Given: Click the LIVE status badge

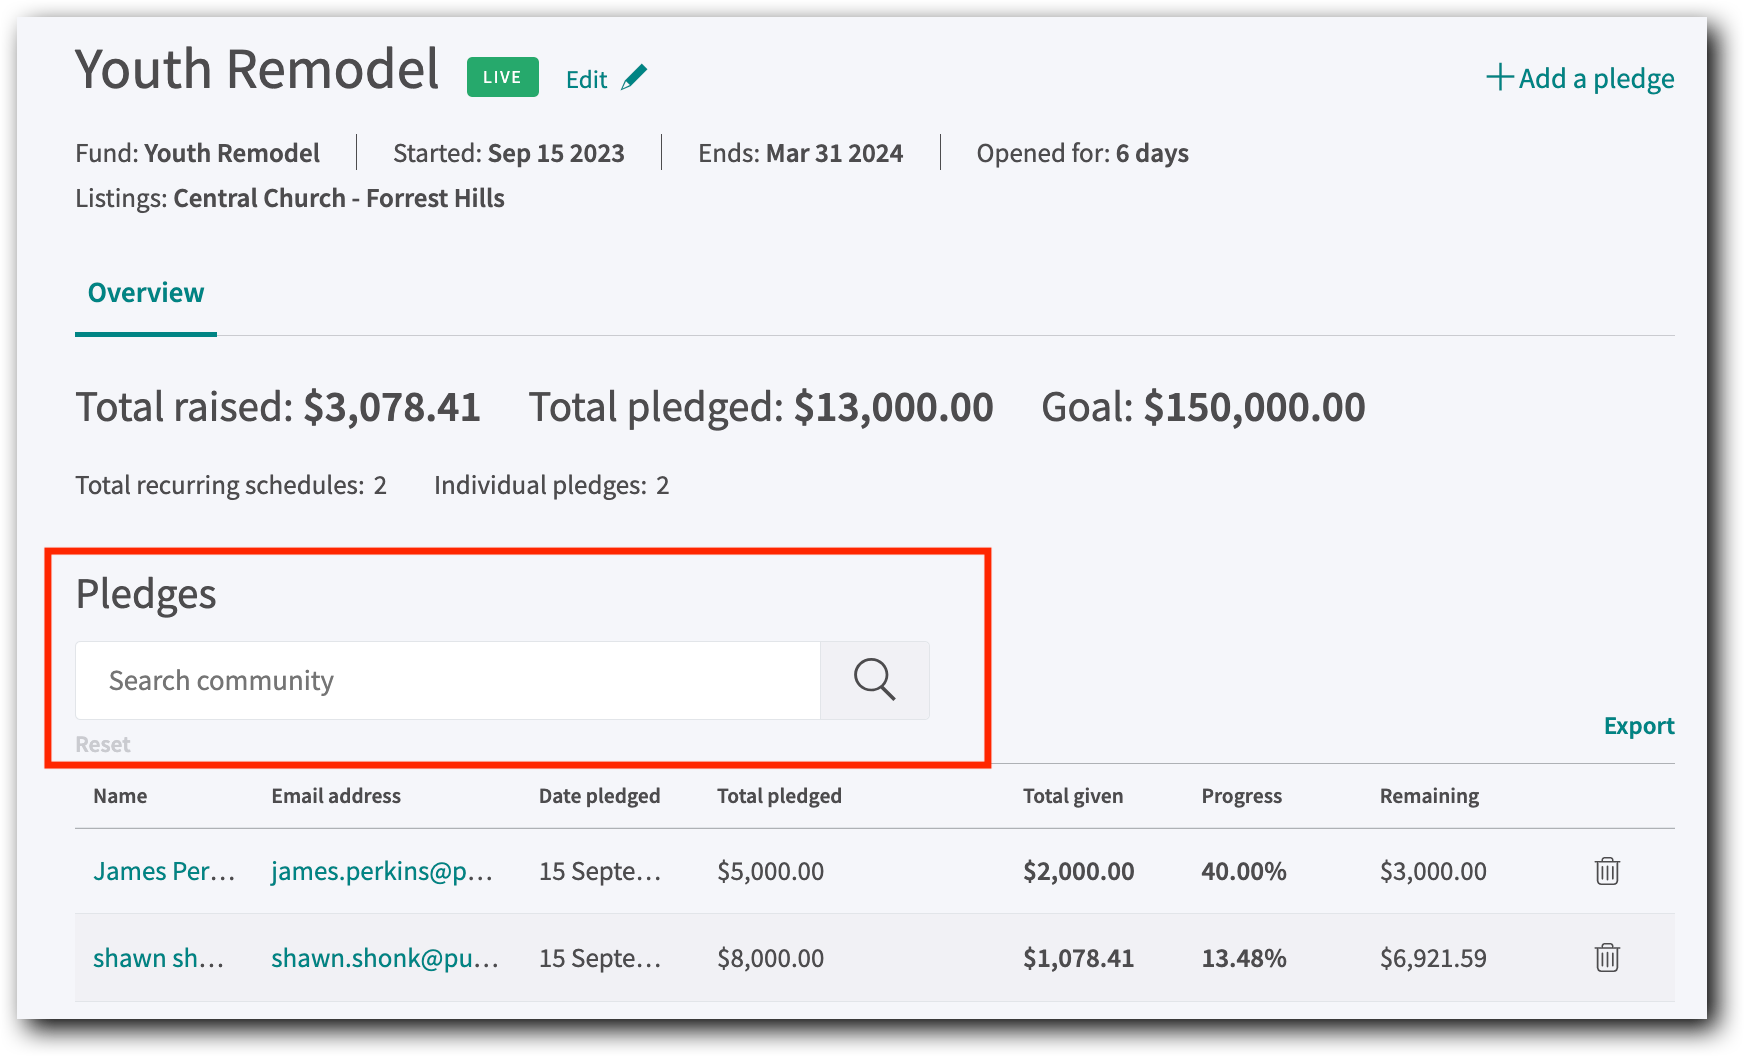Looking at the screenshot, I should point(501,76).
